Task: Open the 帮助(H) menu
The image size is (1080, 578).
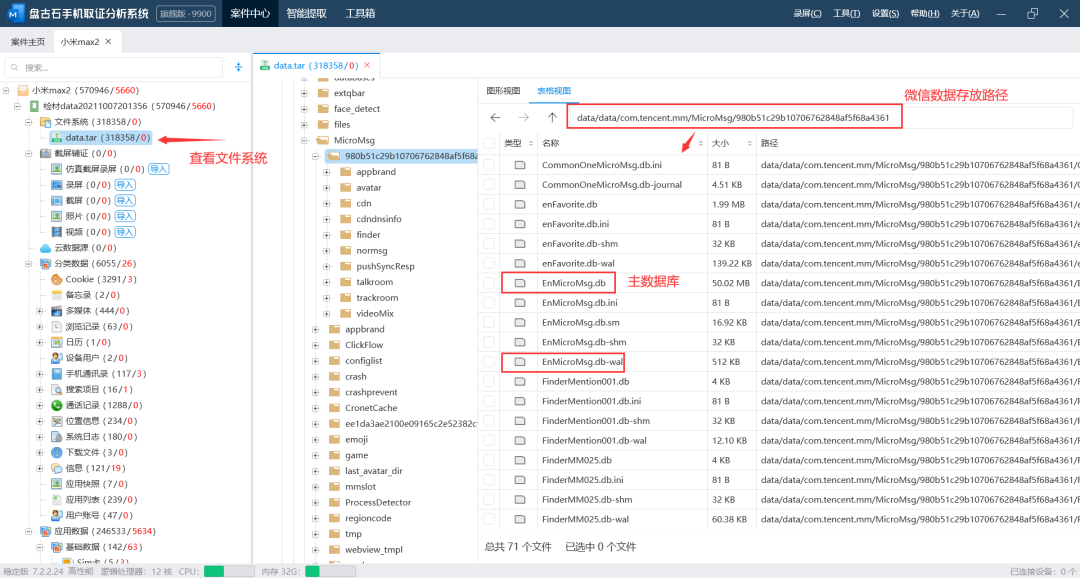Action: pyautogui.click(x=924, y=13)
